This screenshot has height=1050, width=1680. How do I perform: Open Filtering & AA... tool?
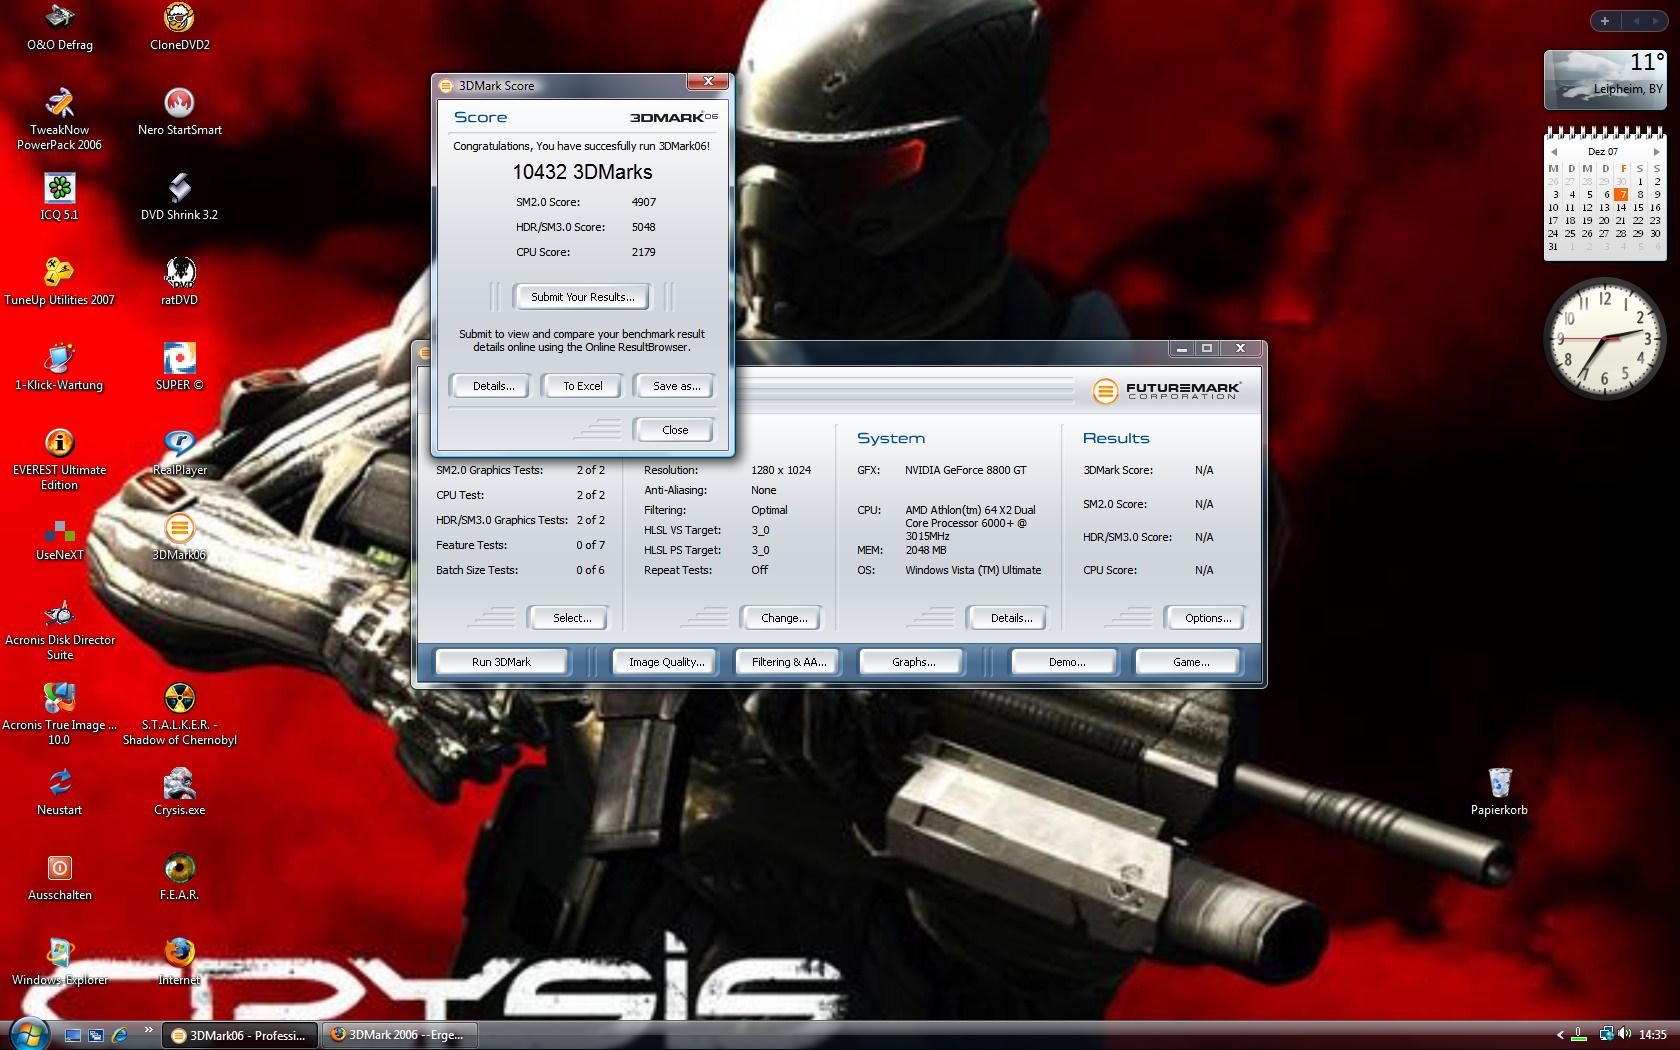789,662
